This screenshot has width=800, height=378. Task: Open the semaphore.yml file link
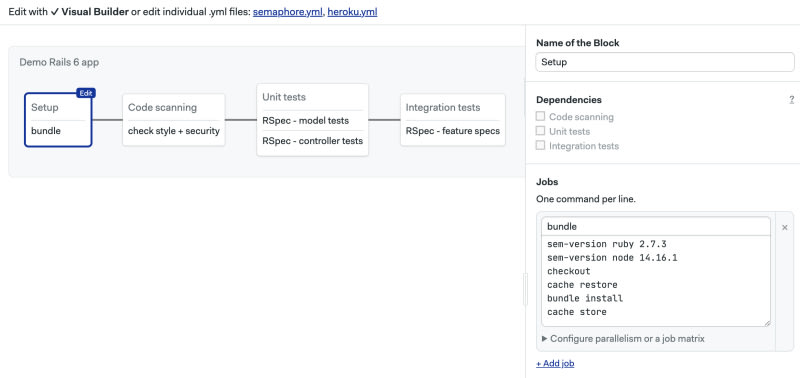[x=288, y=12]
